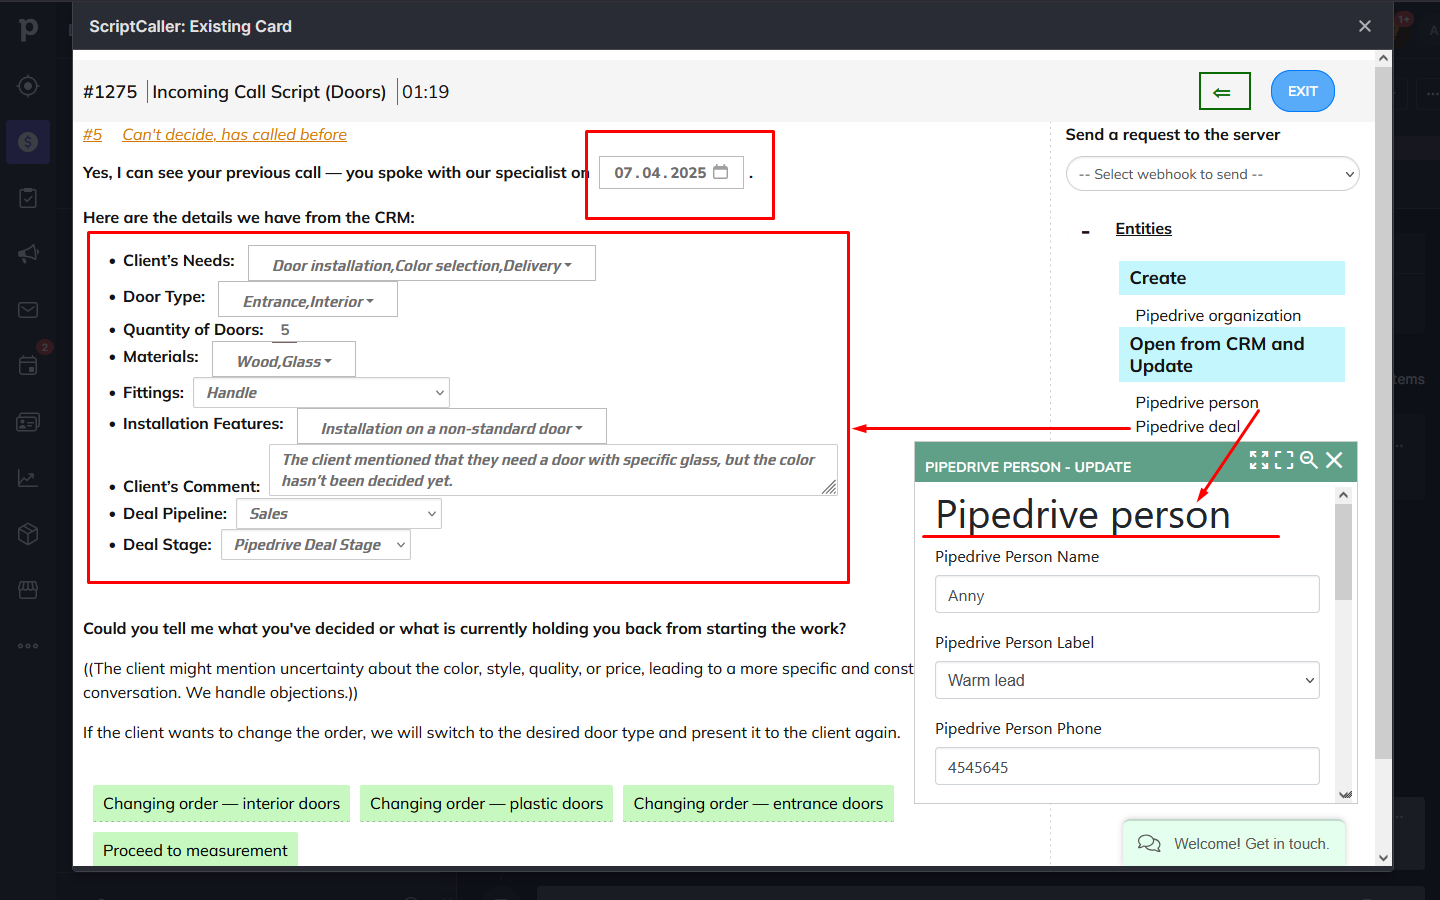
Task: Click Changing order — plastic doors button
Action: coord(486,803)
